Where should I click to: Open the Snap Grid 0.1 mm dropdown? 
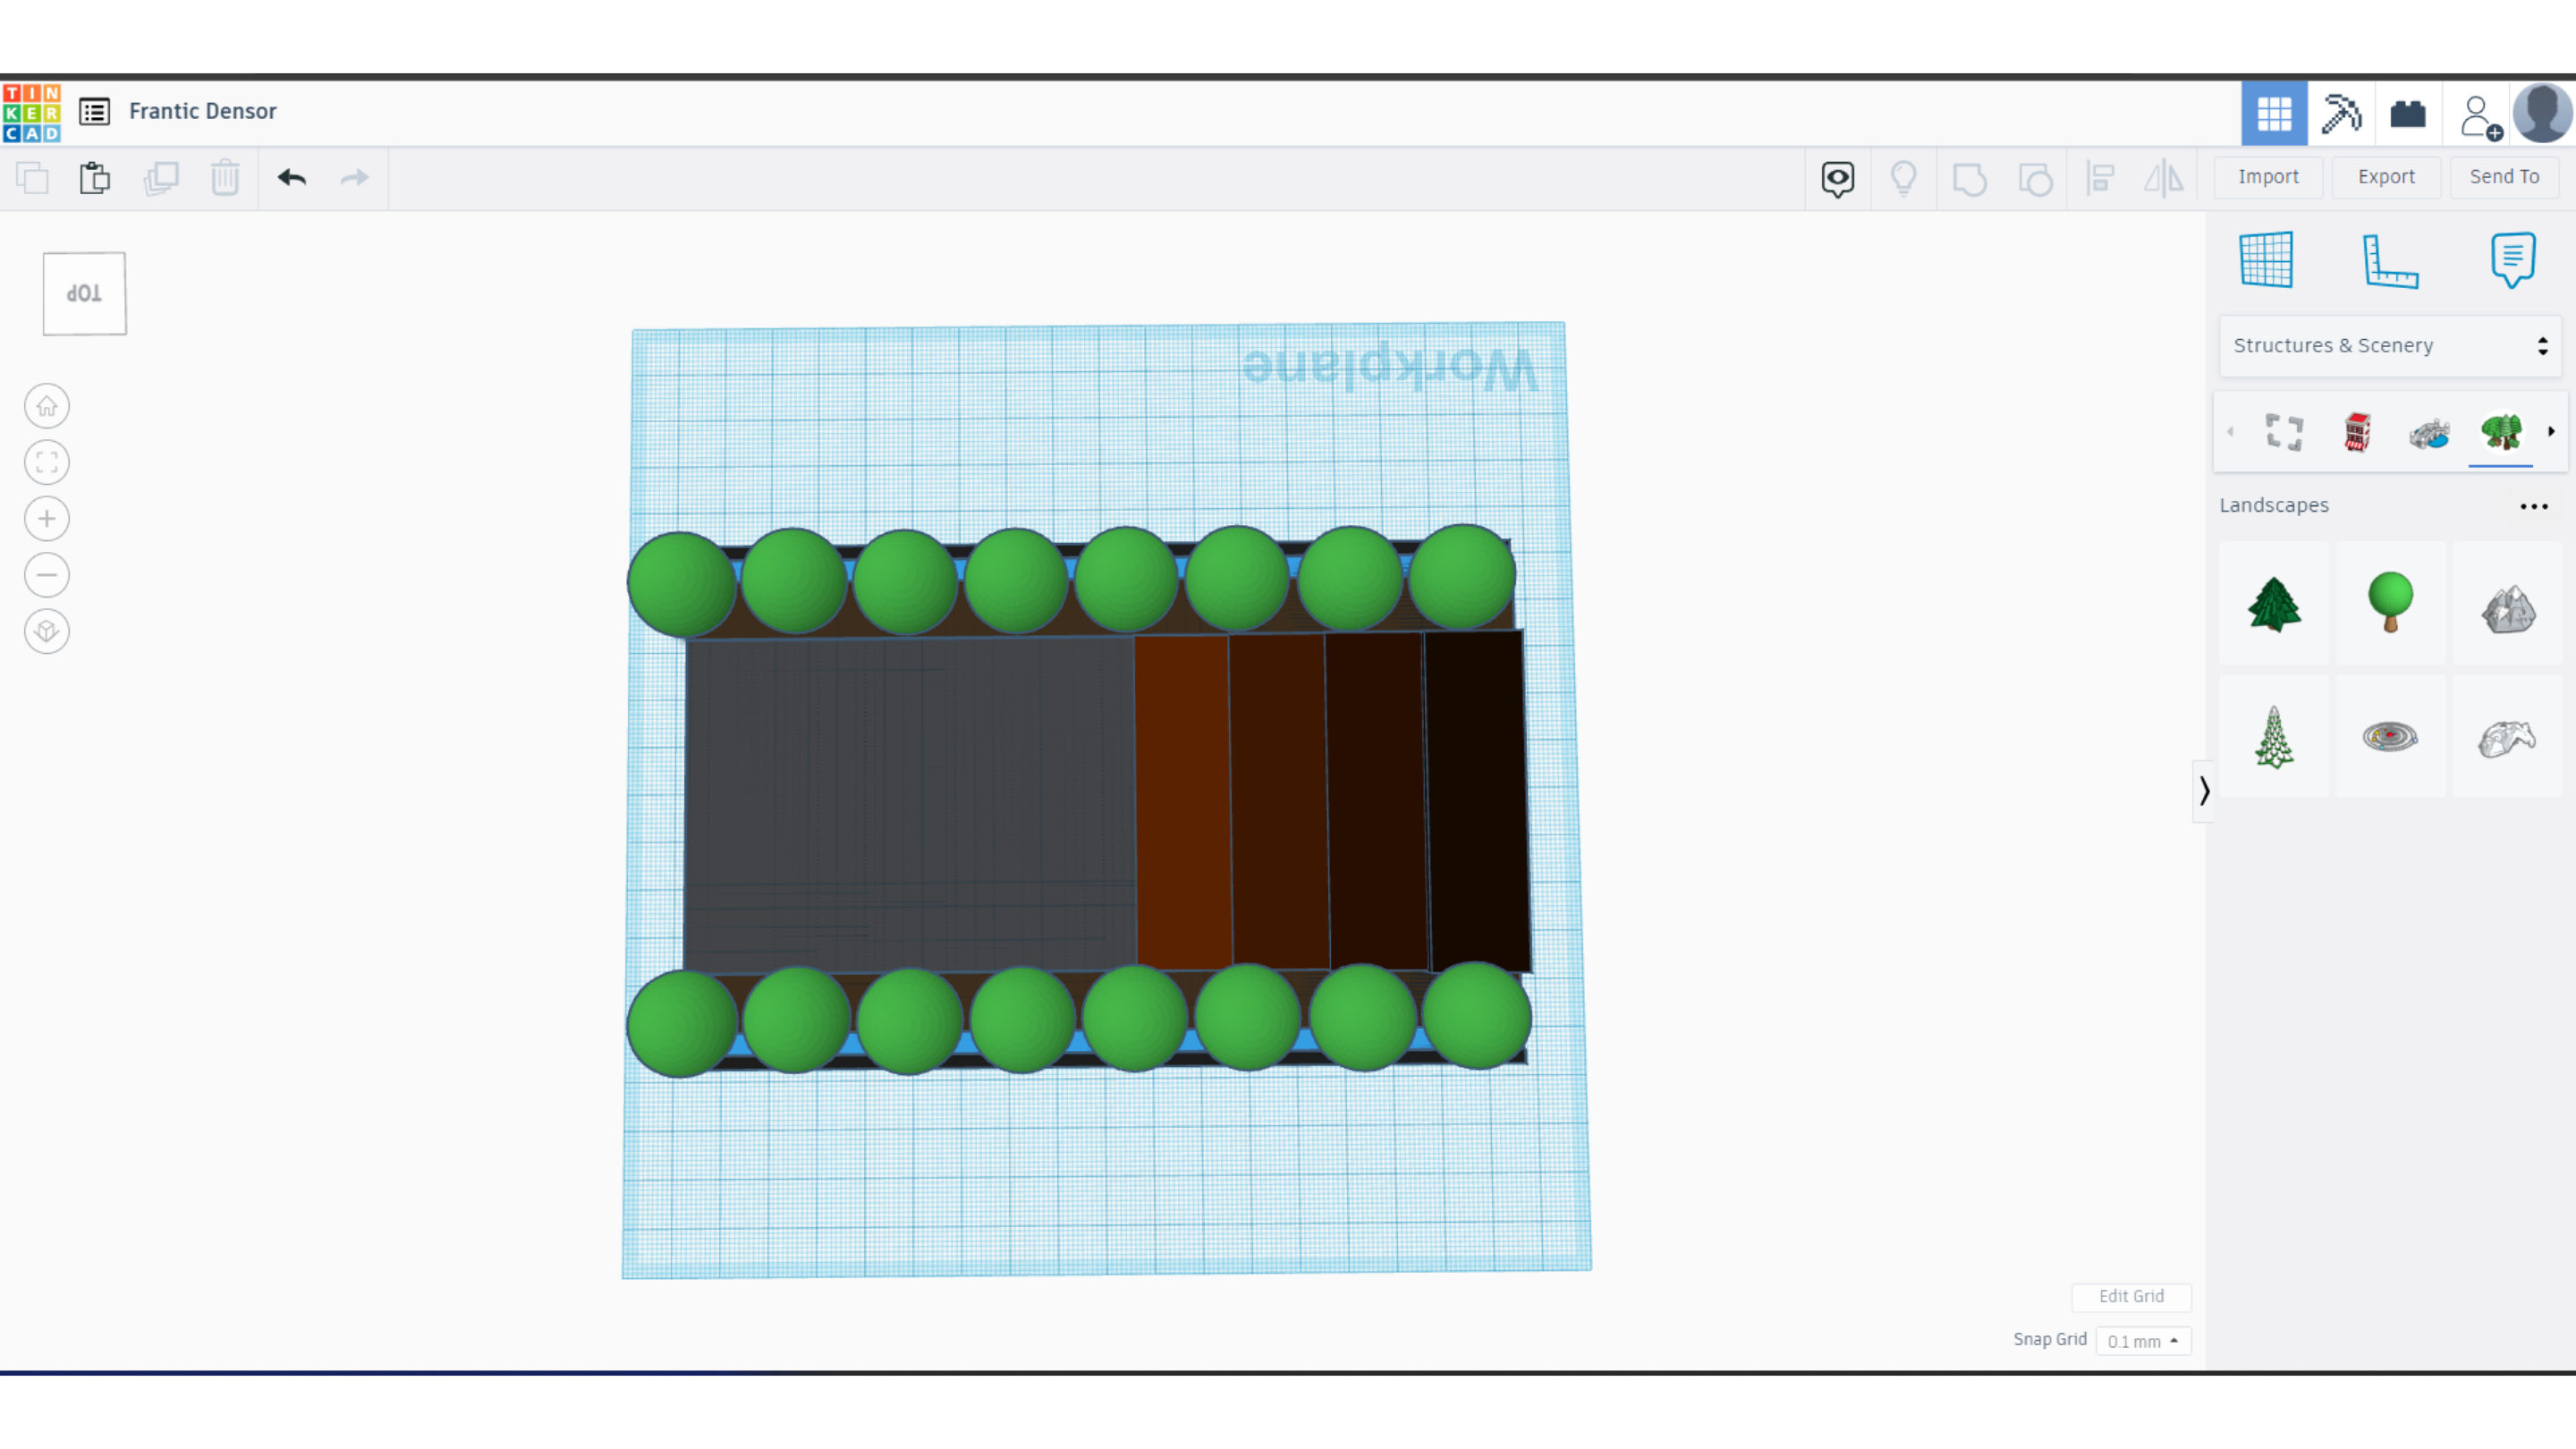[x=2142, y=1341]
